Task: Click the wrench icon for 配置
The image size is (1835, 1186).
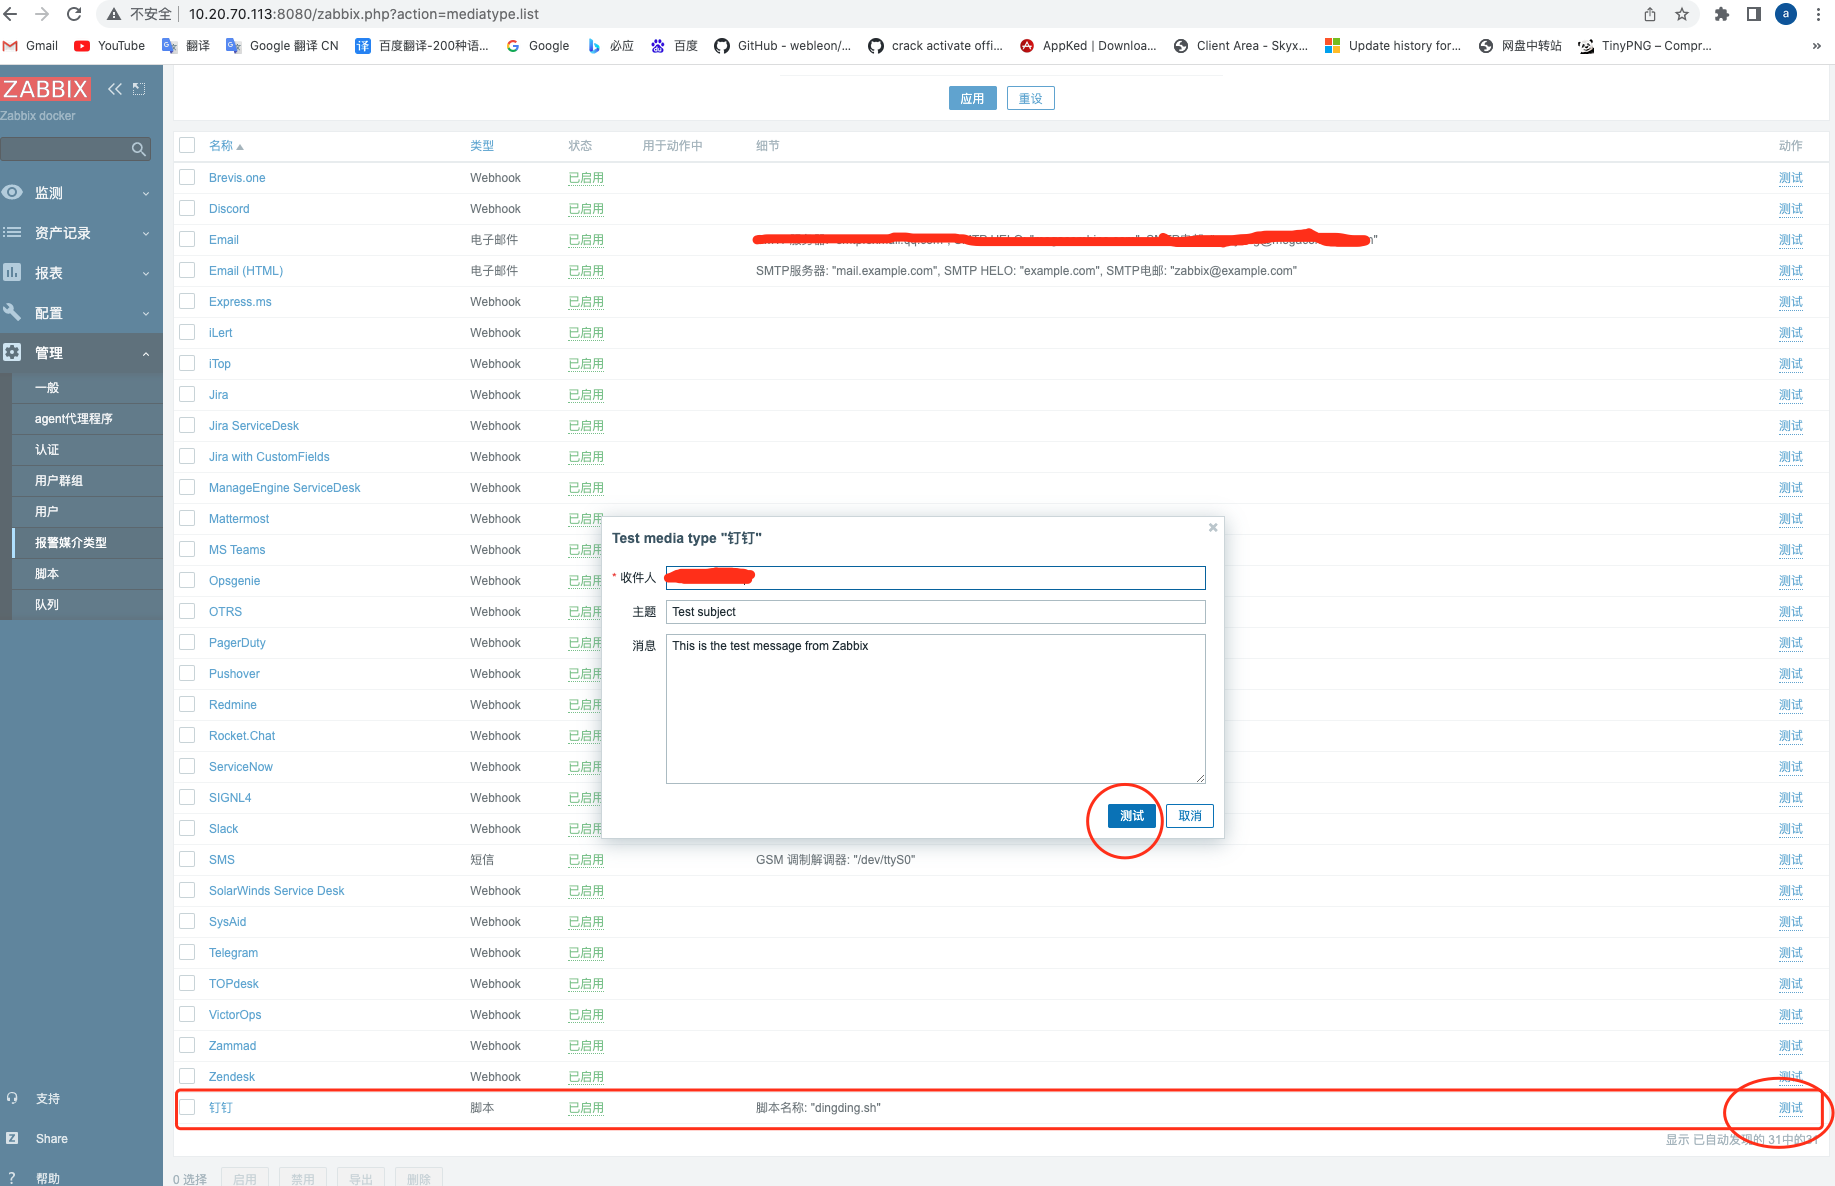Action: [12, 312]
